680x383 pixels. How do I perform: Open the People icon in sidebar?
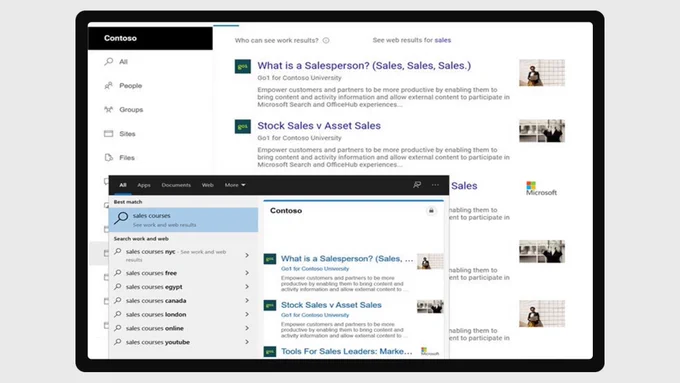pos(108,85)
